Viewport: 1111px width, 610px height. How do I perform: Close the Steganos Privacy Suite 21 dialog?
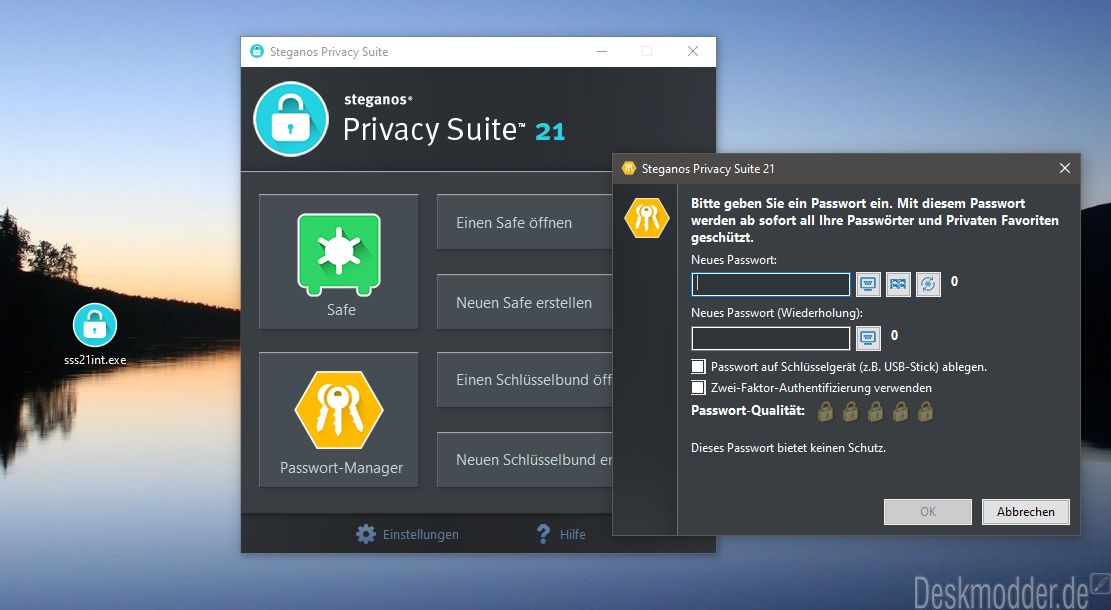tap(1064, 168)
